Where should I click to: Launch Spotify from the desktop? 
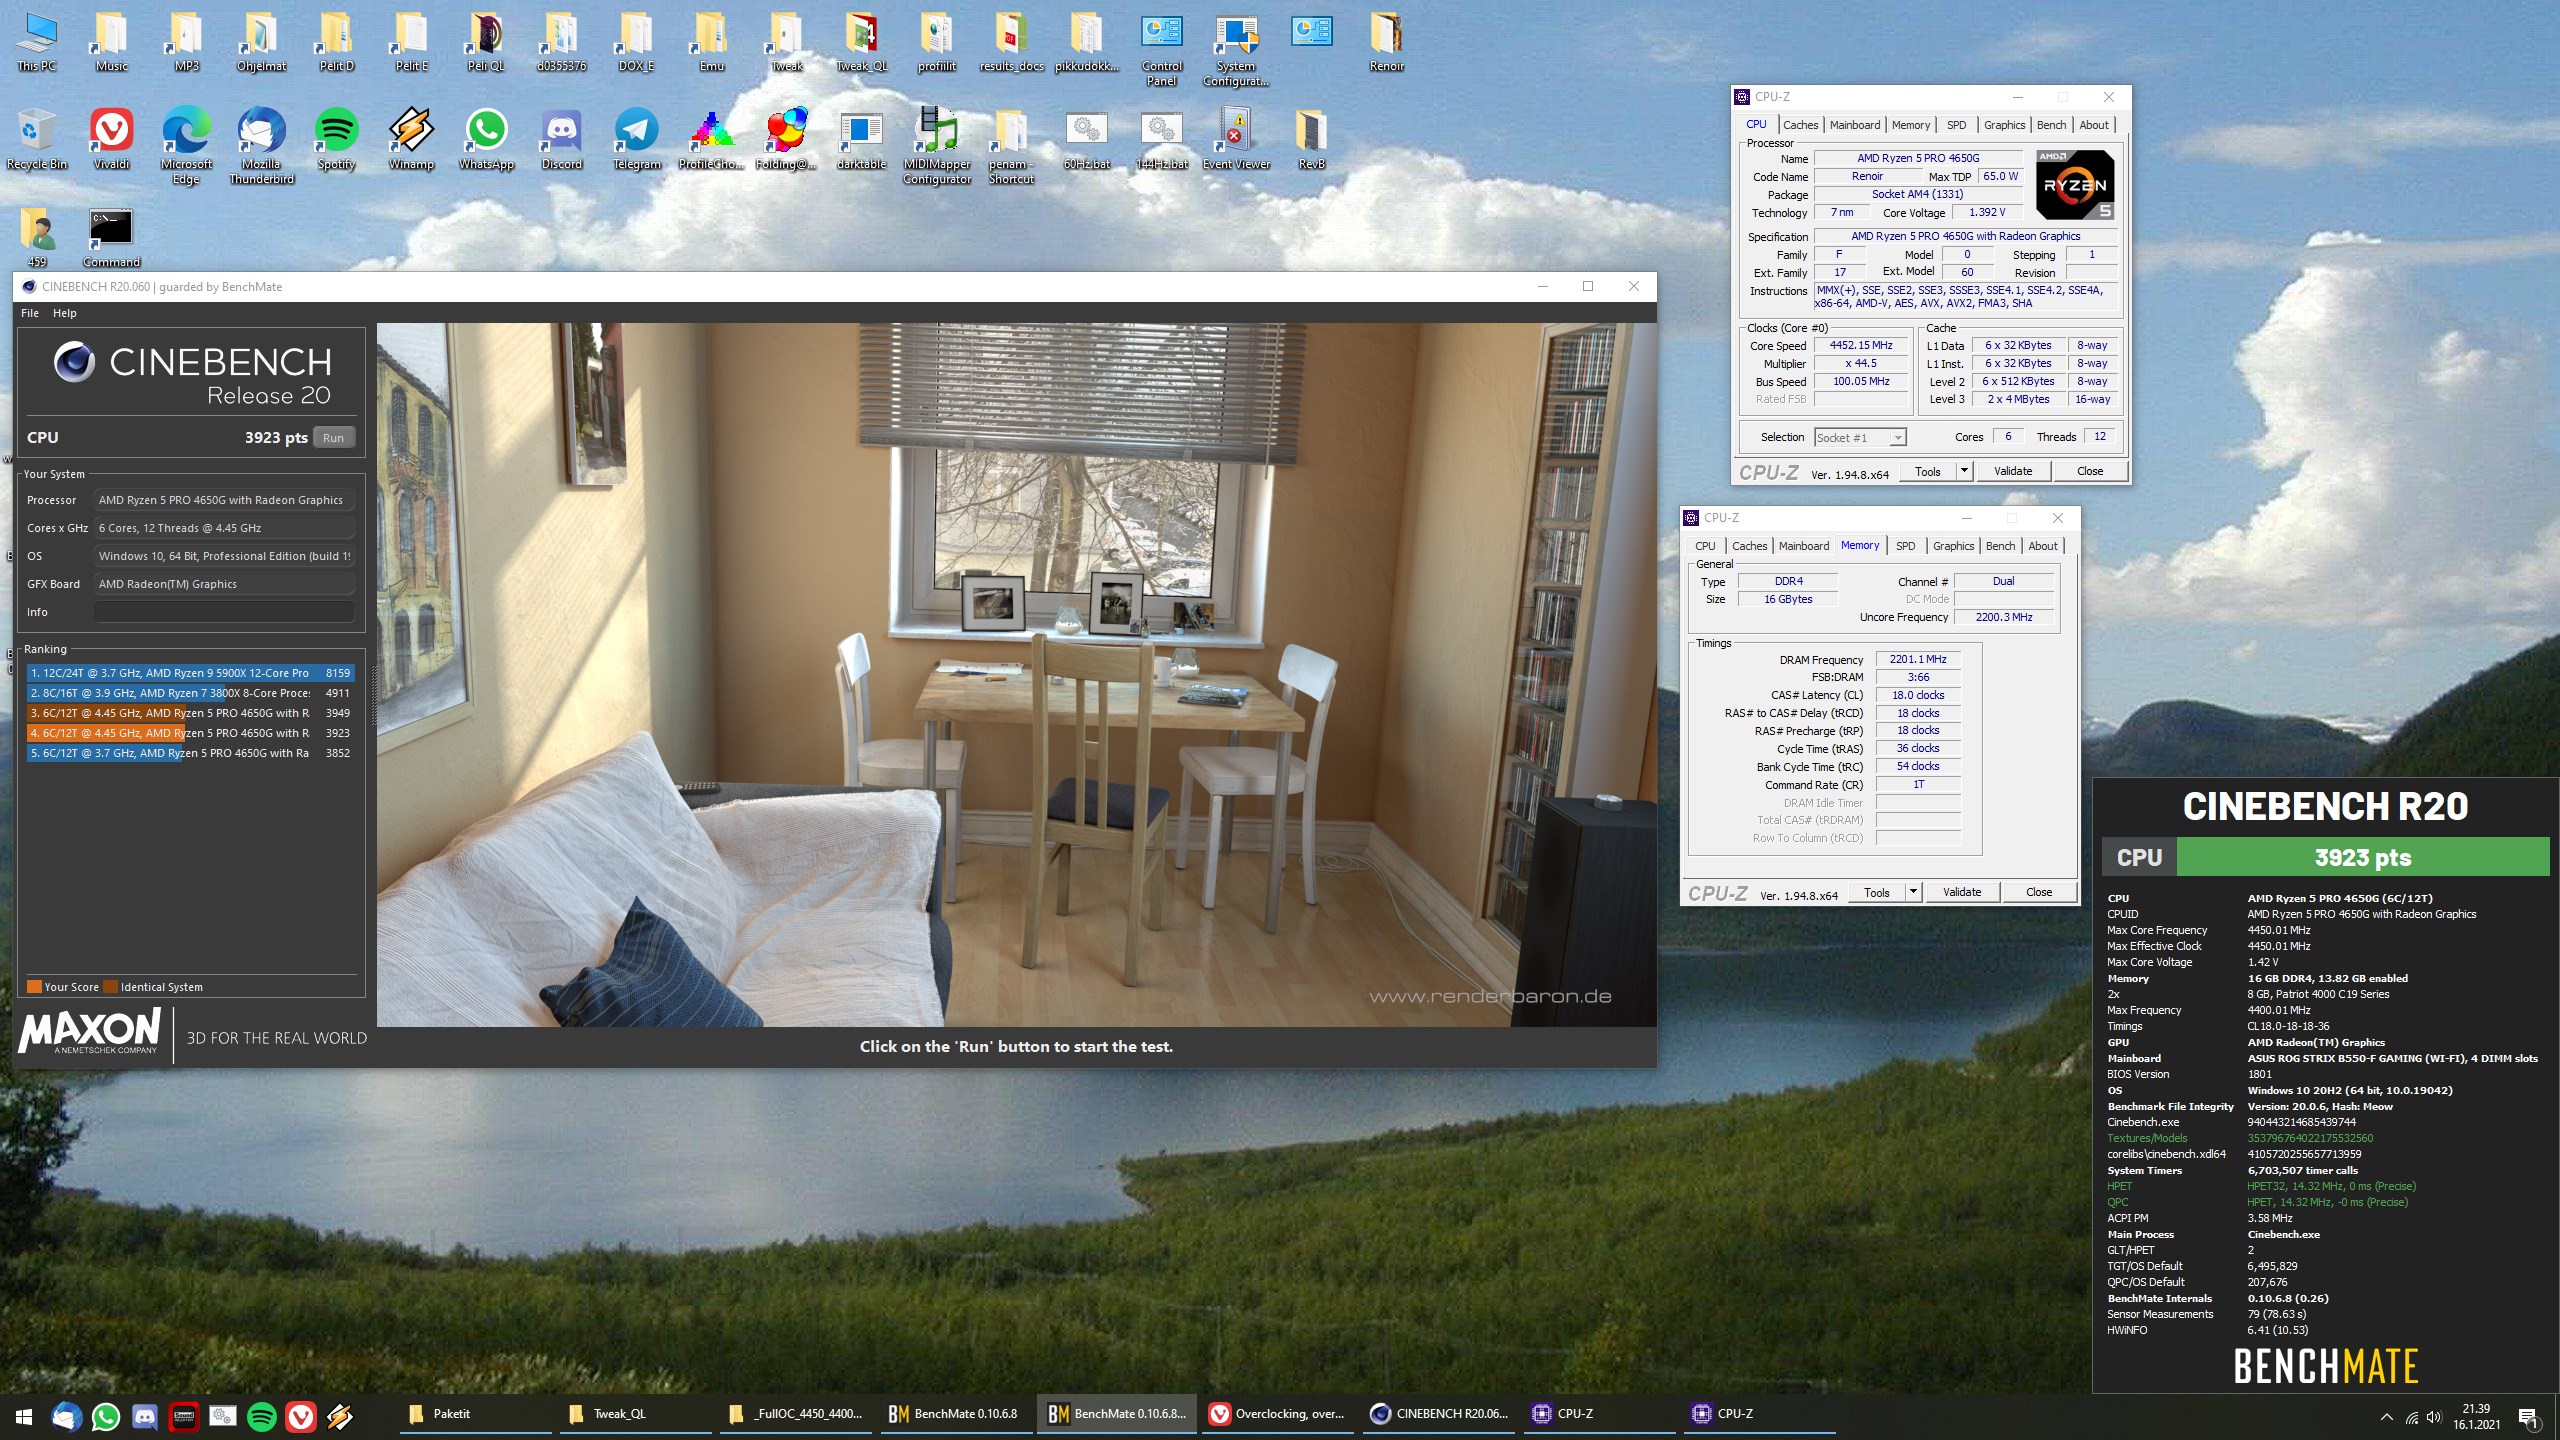(x=336, y=138)
